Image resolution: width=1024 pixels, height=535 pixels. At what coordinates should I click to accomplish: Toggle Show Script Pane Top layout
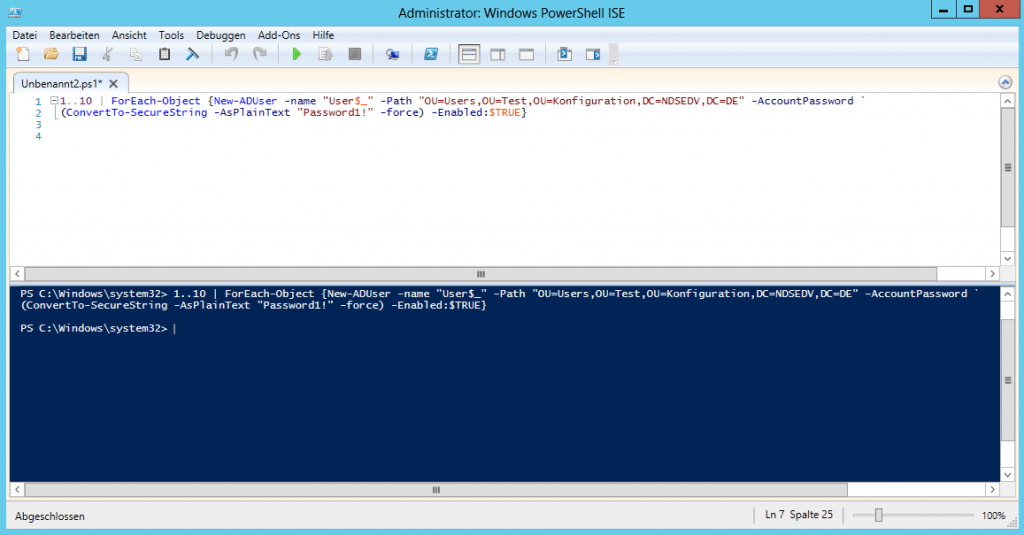click(468, 54)
